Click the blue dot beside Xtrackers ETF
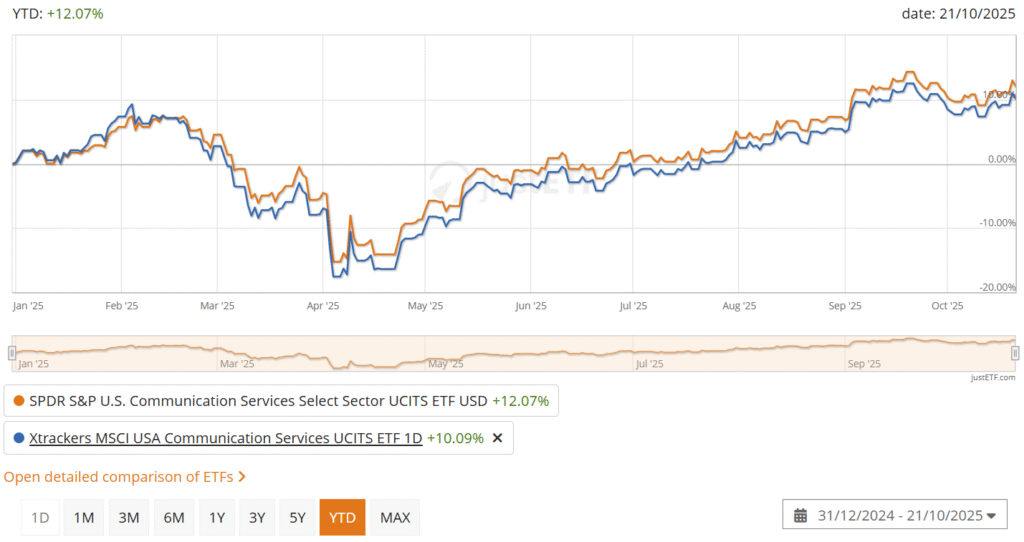This screenshot has height=542, width=1024. (x=19, y=438)
